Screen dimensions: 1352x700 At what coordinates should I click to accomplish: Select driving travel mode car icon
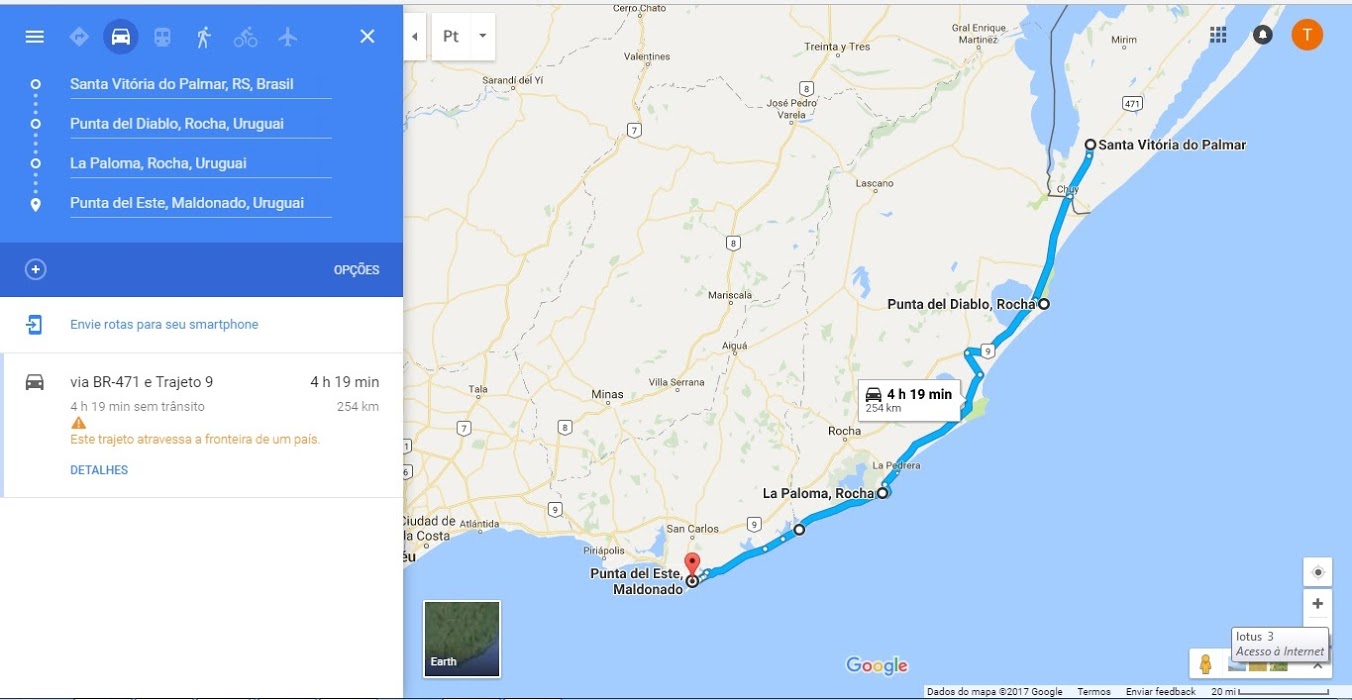pyautogui.click(x=120, y=37)
